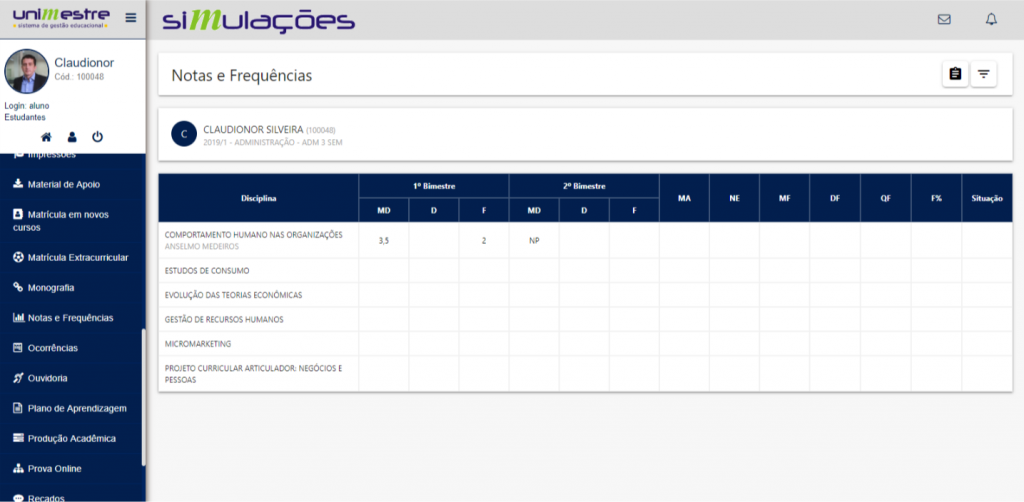Open Matrícula Extracurricular in sidebar

77,258
